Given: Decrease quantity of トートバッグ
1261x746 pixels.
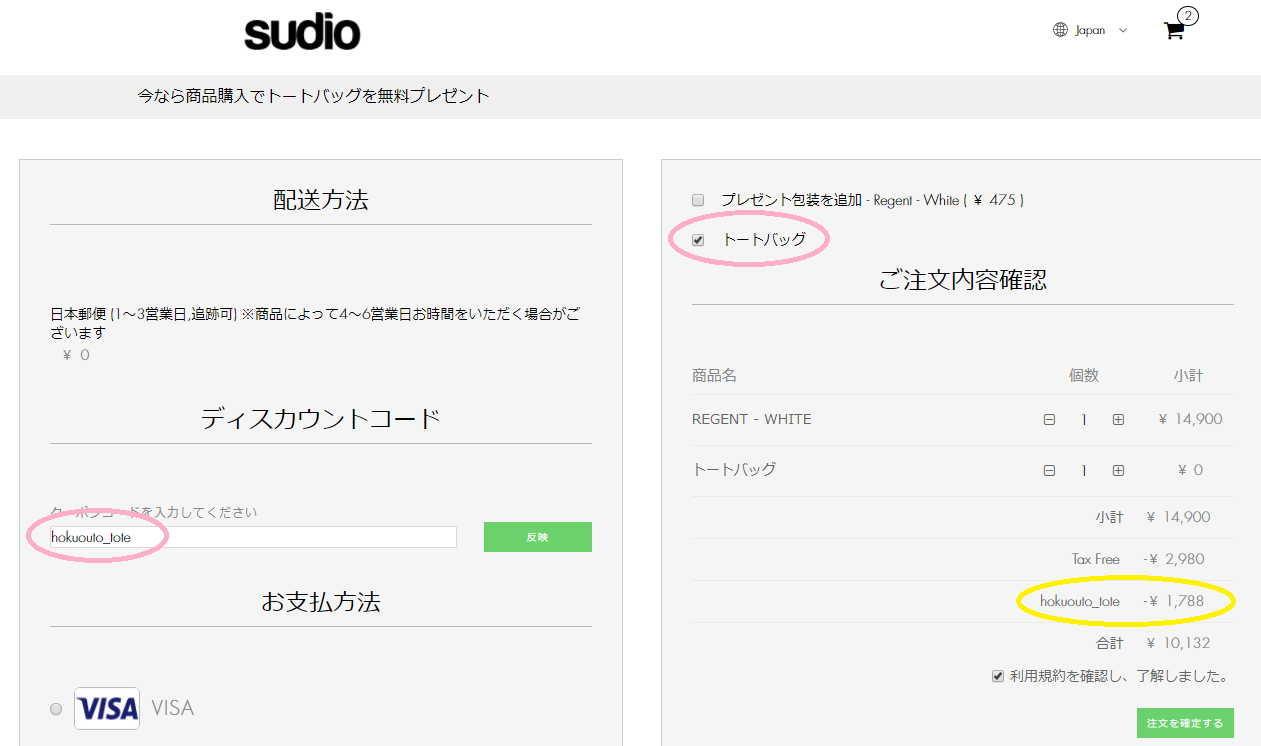Looking at the screenshot, I should pos(1049,471).
